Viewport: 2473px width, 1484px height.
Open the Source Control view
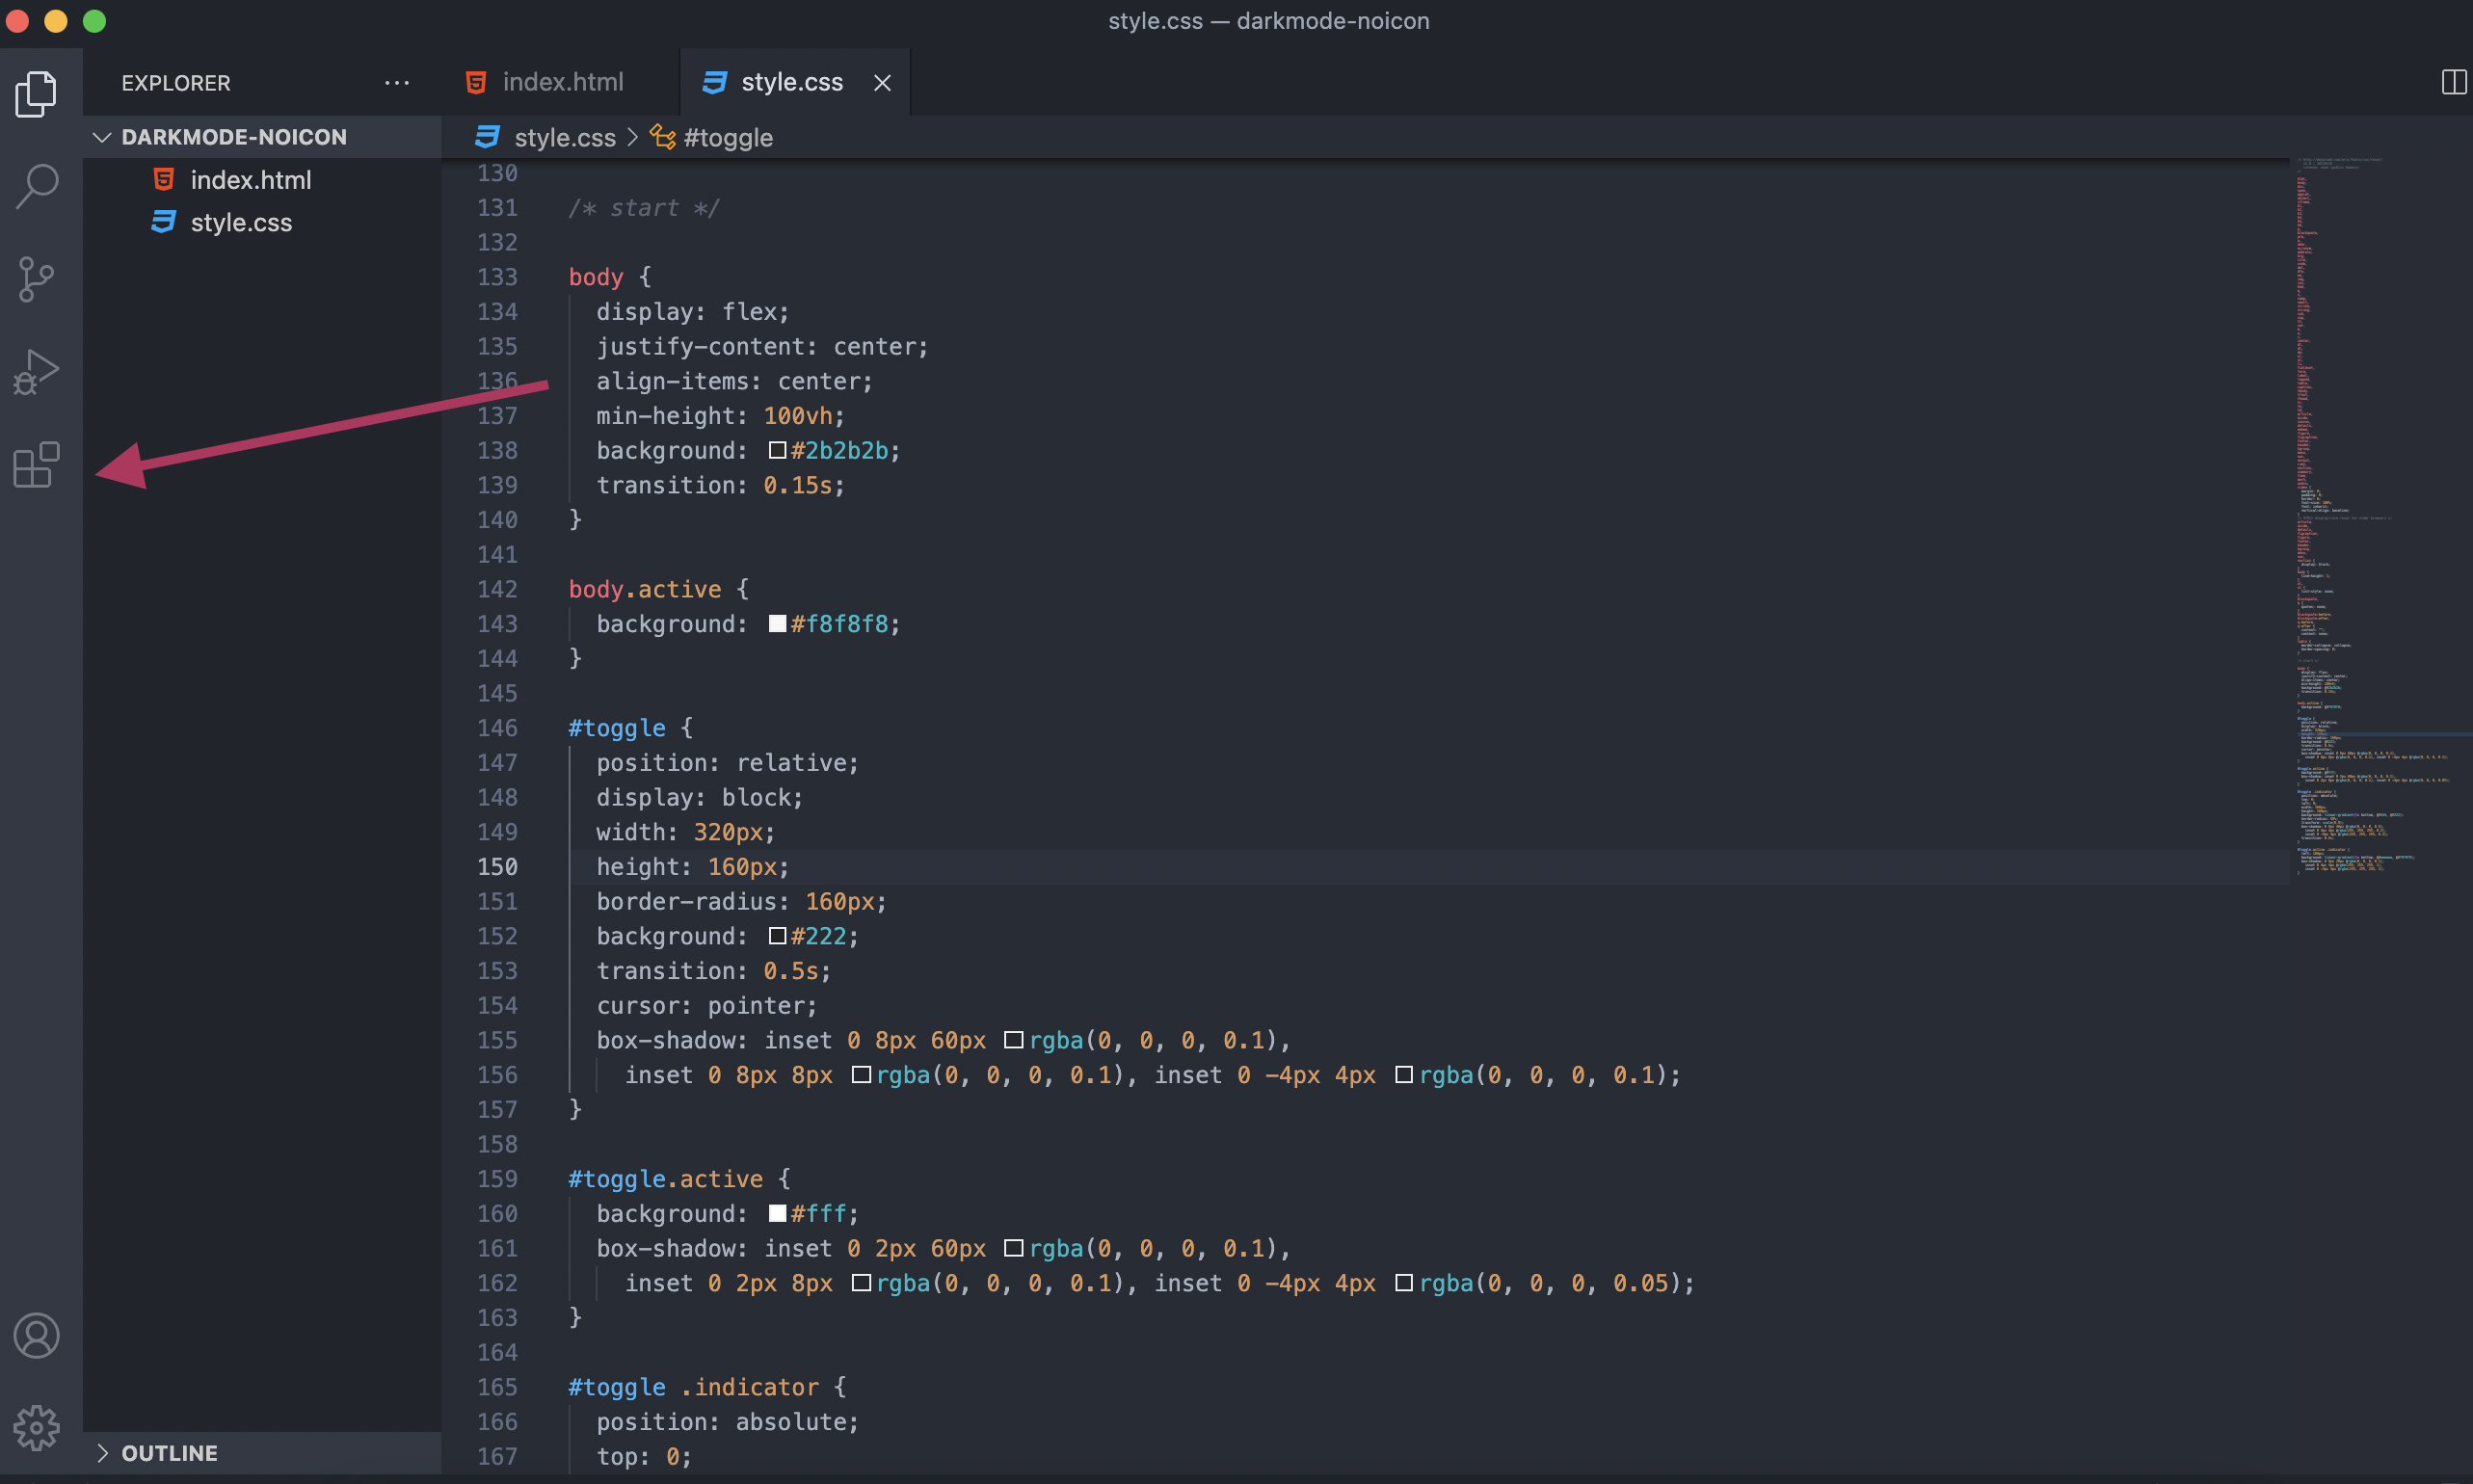[37, 279]
